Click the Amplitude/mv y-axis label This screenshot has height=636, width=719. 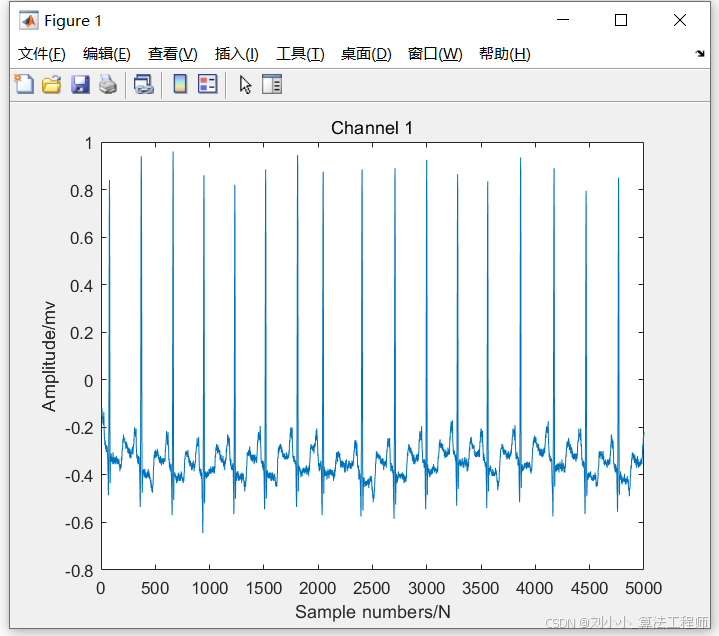[x=49, y=356]
